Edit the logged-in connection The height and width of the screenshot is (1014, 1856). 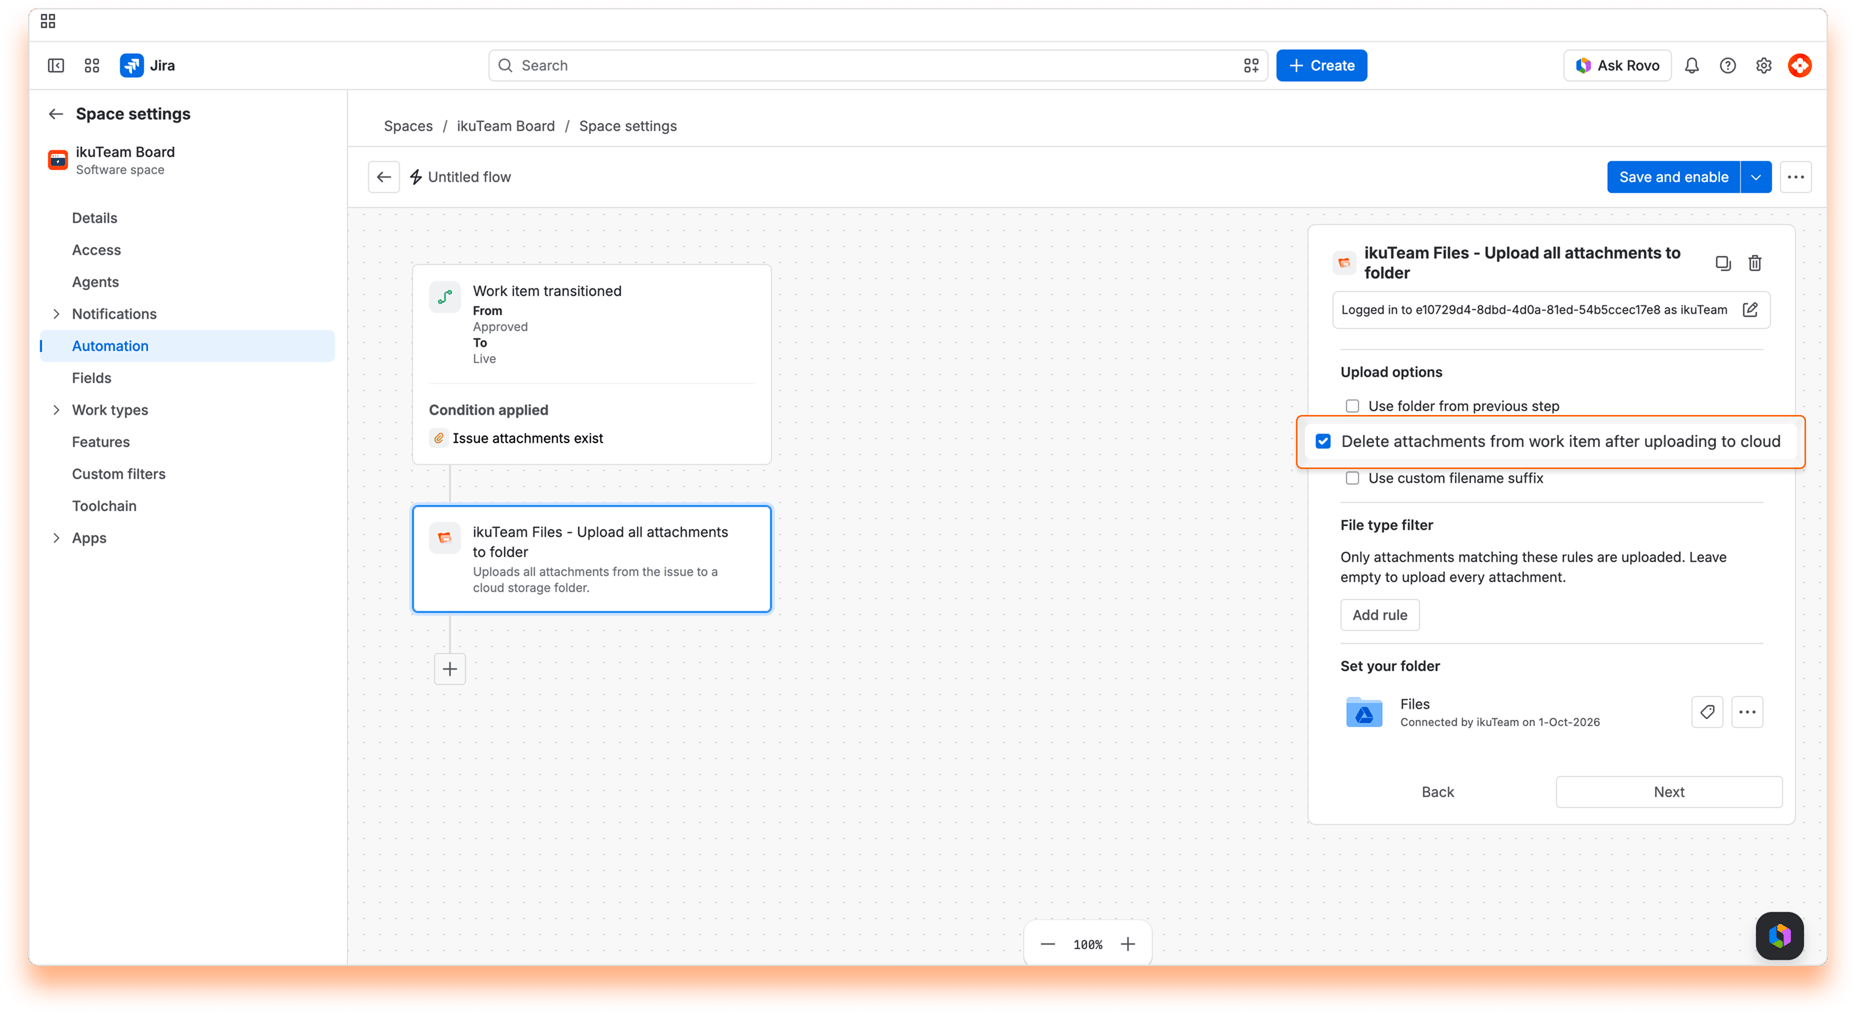pyautogui.click(x=1750, y=310)
